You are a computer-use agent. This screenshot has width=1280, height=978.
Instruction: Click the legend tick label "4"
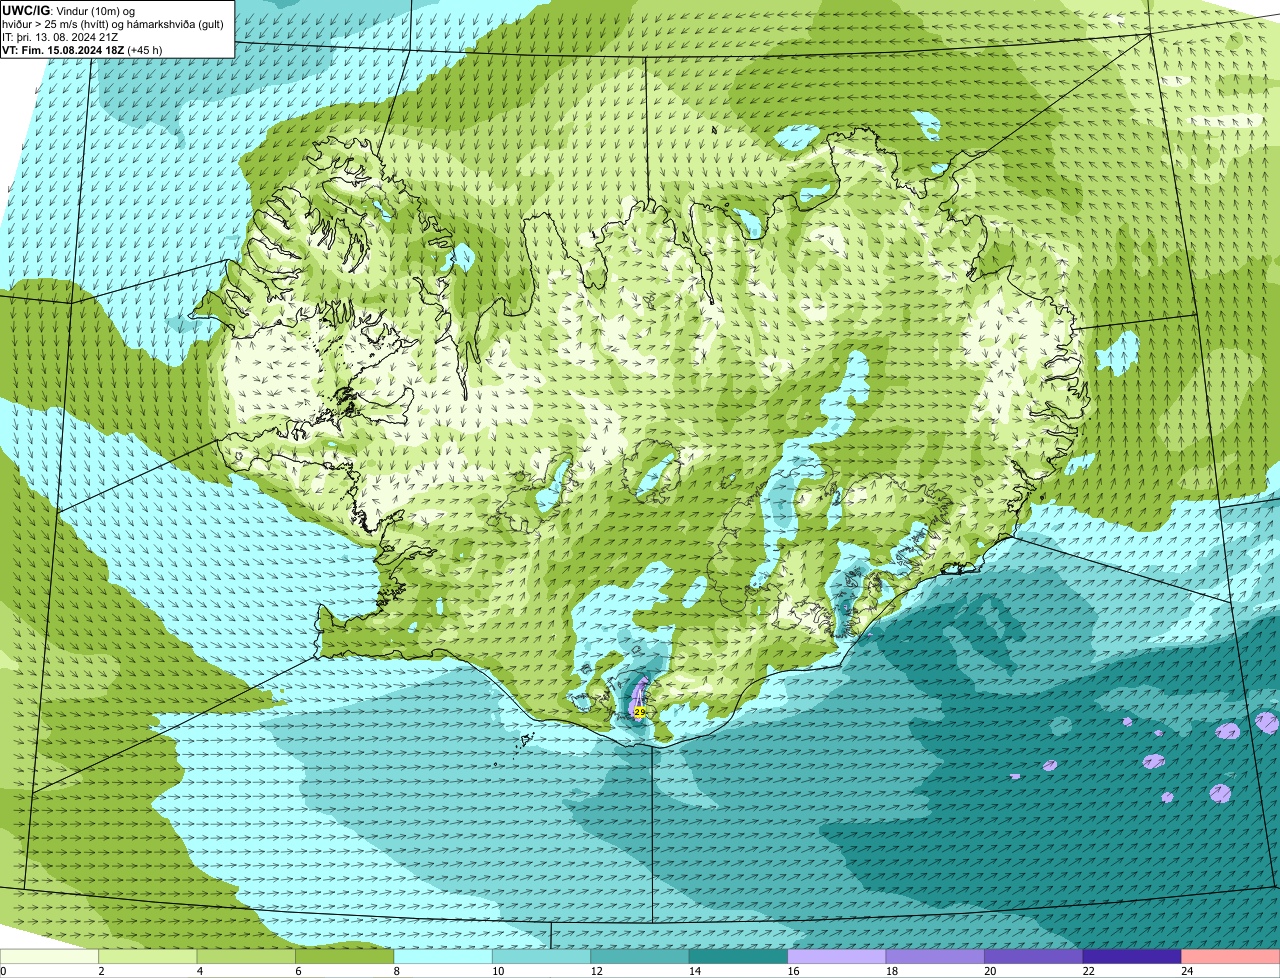click(x=199, y=971)
